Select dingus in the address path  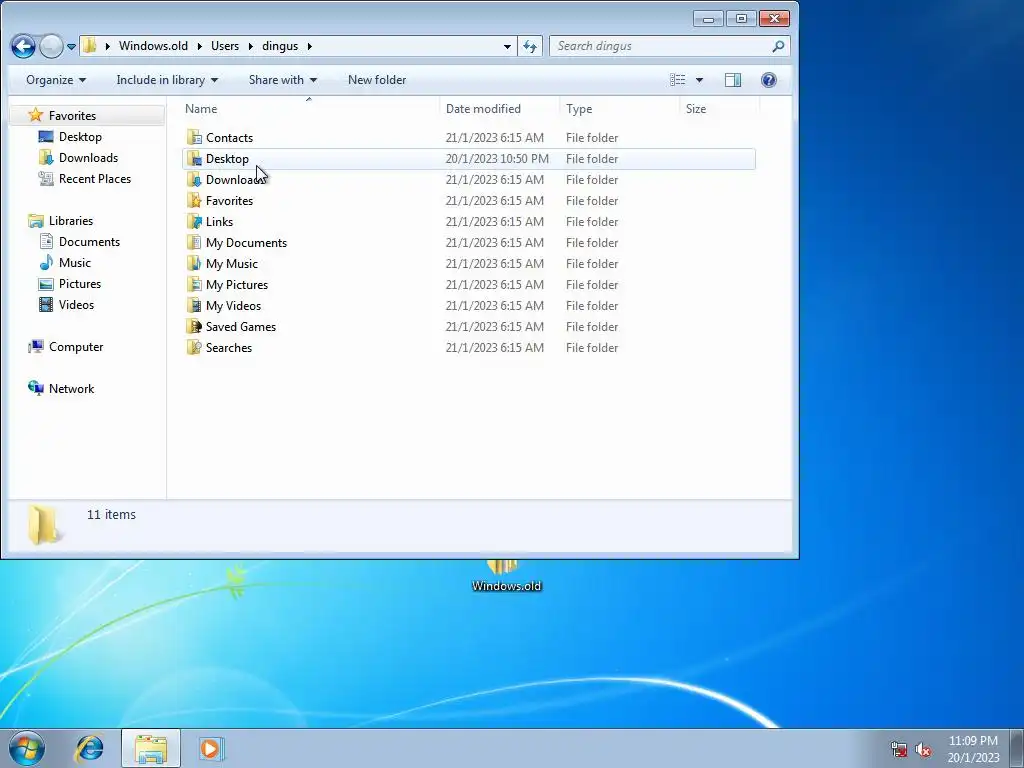point(280,46)
